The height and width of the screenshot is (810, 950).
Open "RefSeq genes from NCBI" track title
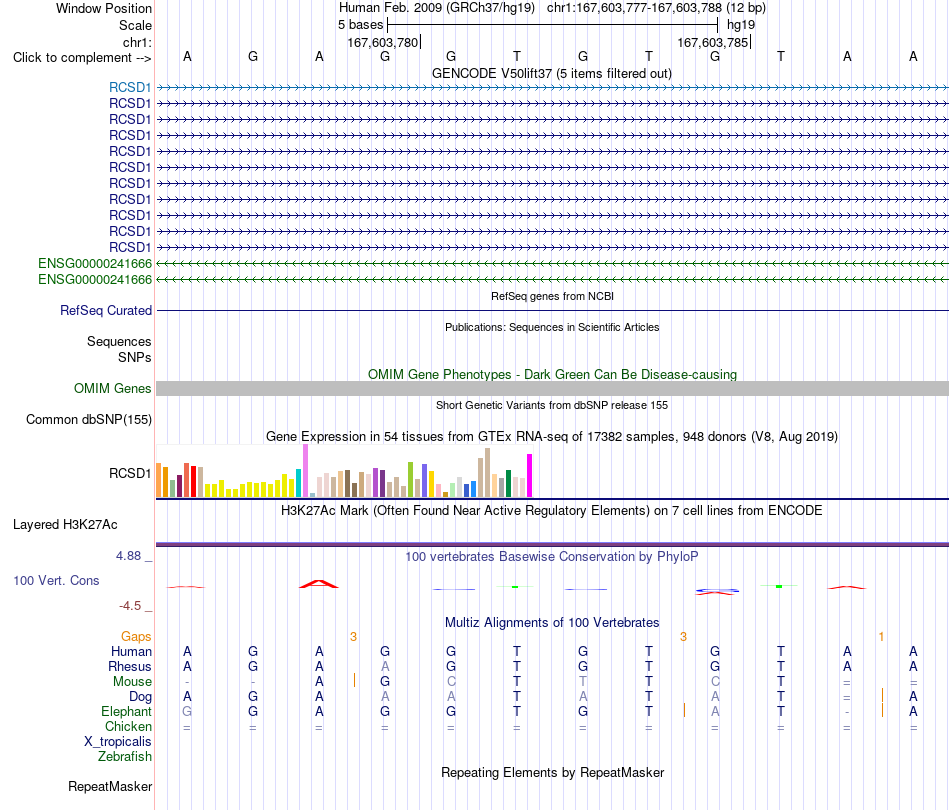click(x=552, y=296)
